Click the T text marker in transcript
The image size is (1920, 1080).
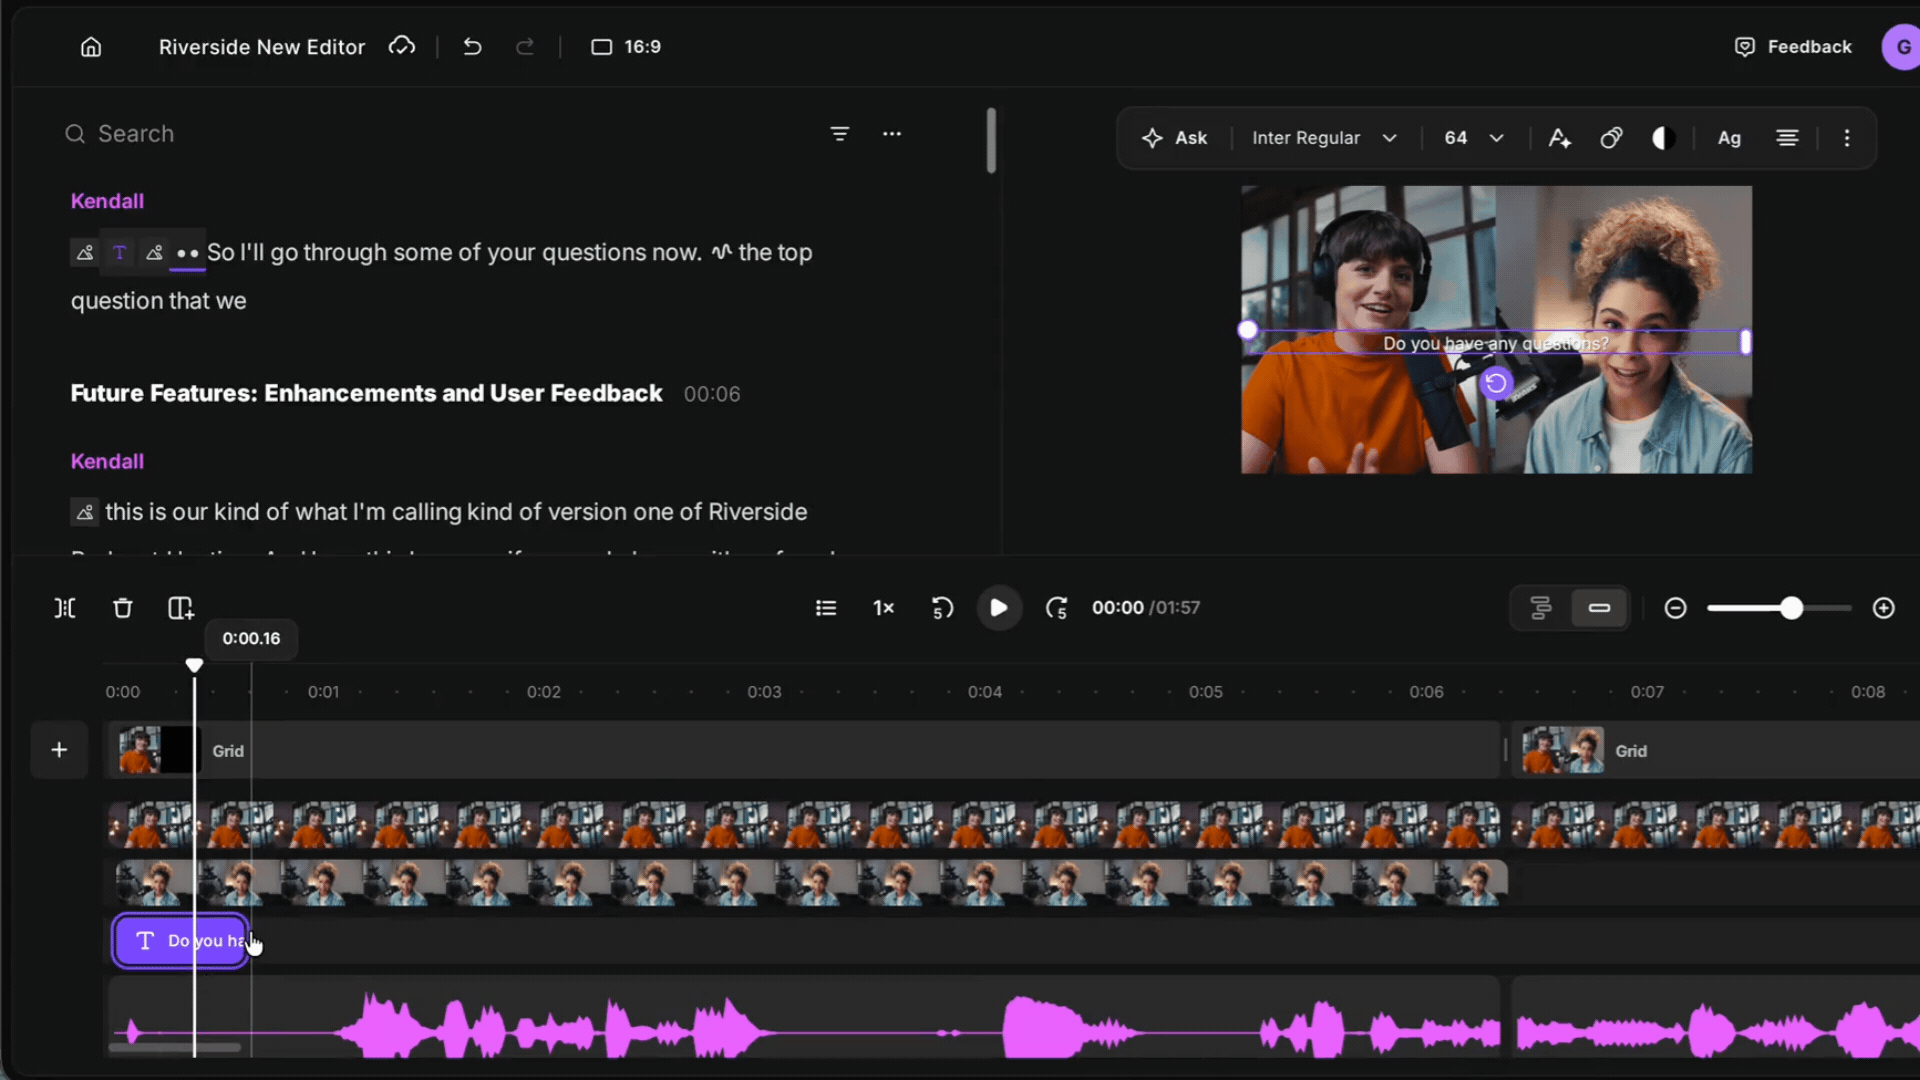pyautogui.click(x=120, y=253)
